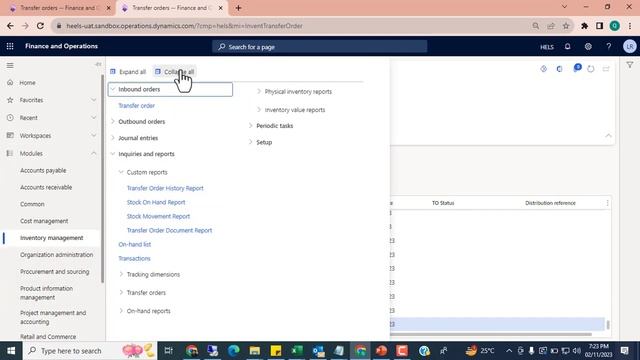Open the Stock On Hand Report
The height and width of the screenshot is (360, 640).
pos(156,202)
